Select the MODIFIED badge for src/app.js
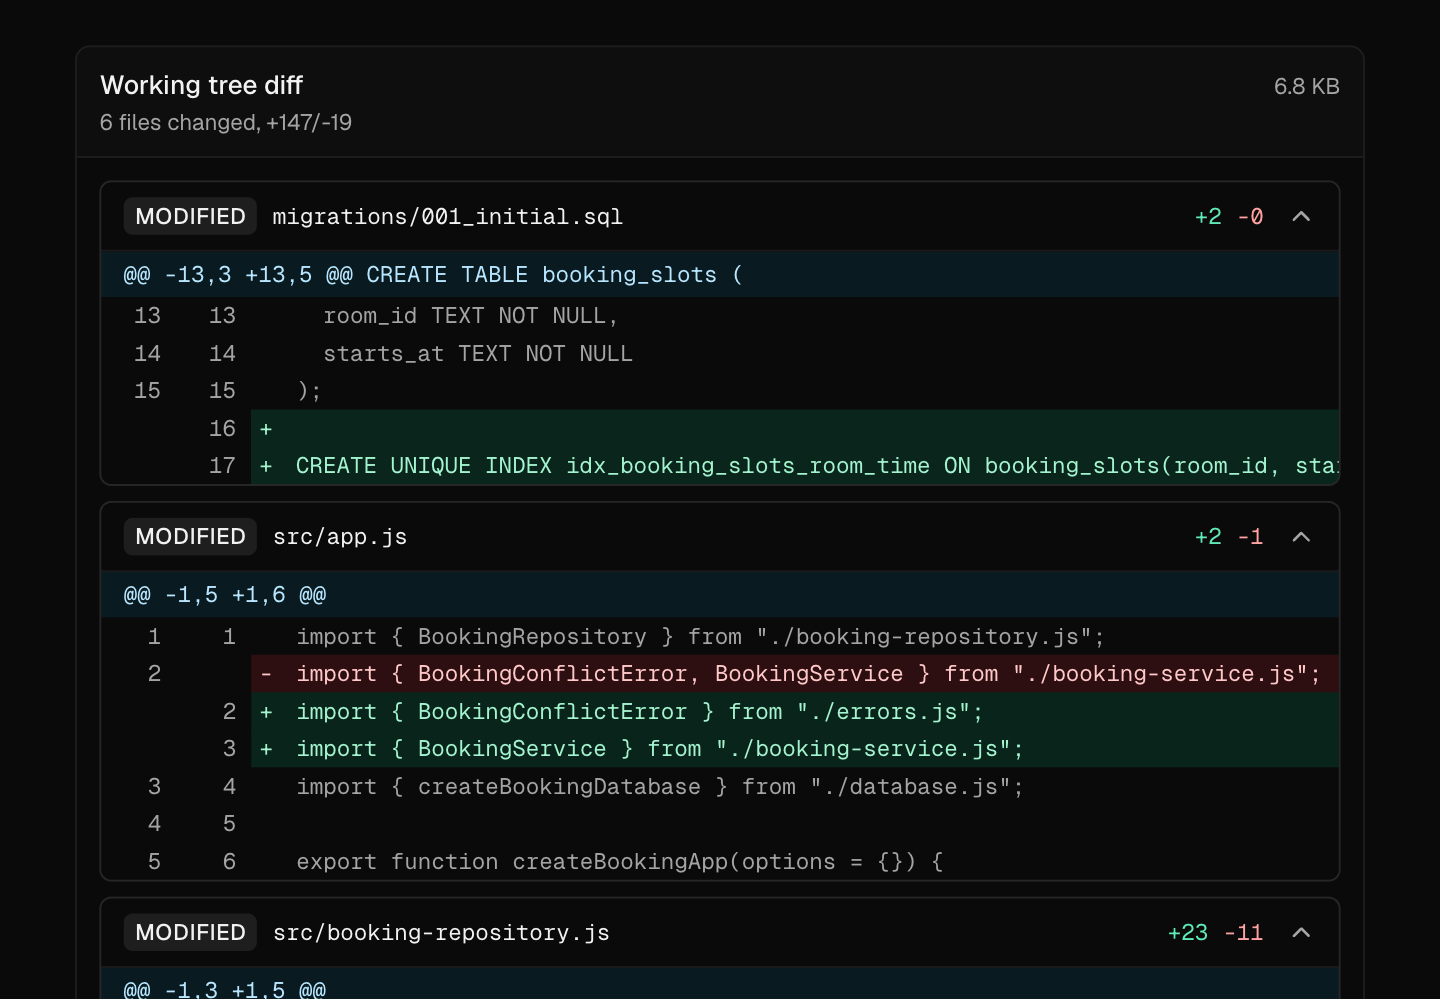This screenshot has height=999, width=1440. coord(190,537)
